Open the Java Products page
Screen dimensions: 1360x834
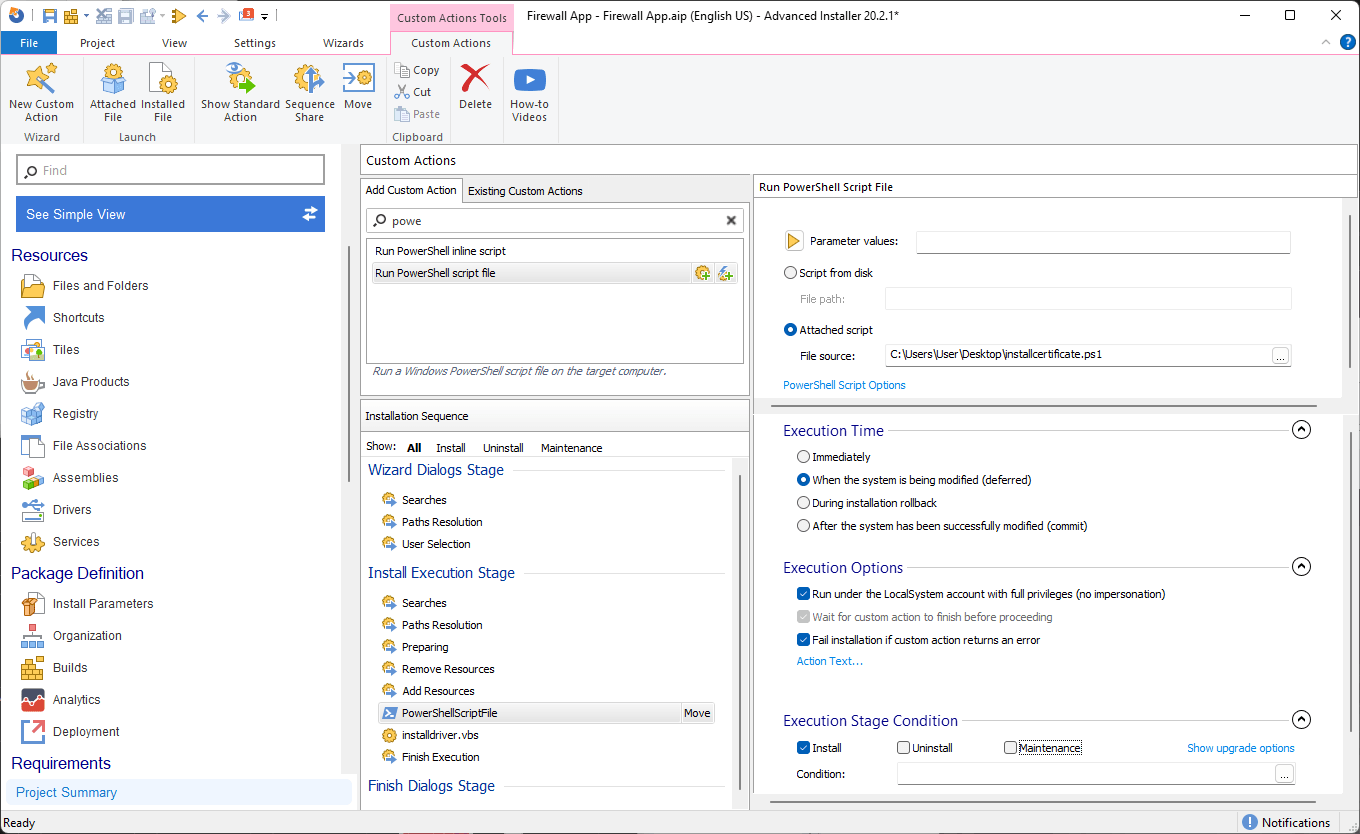90,382
